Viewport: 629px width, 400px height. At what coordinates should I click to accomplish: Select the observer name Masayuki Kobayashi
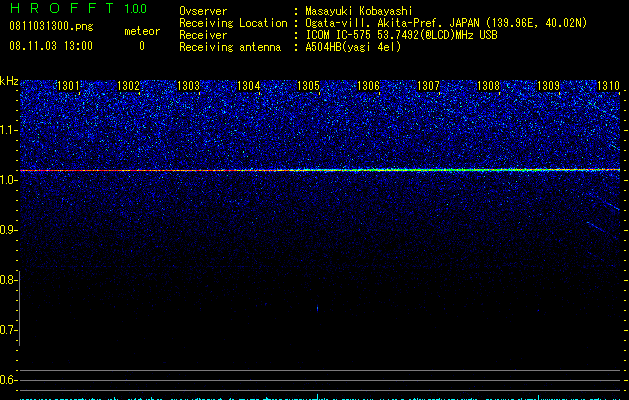pos(359,11)
